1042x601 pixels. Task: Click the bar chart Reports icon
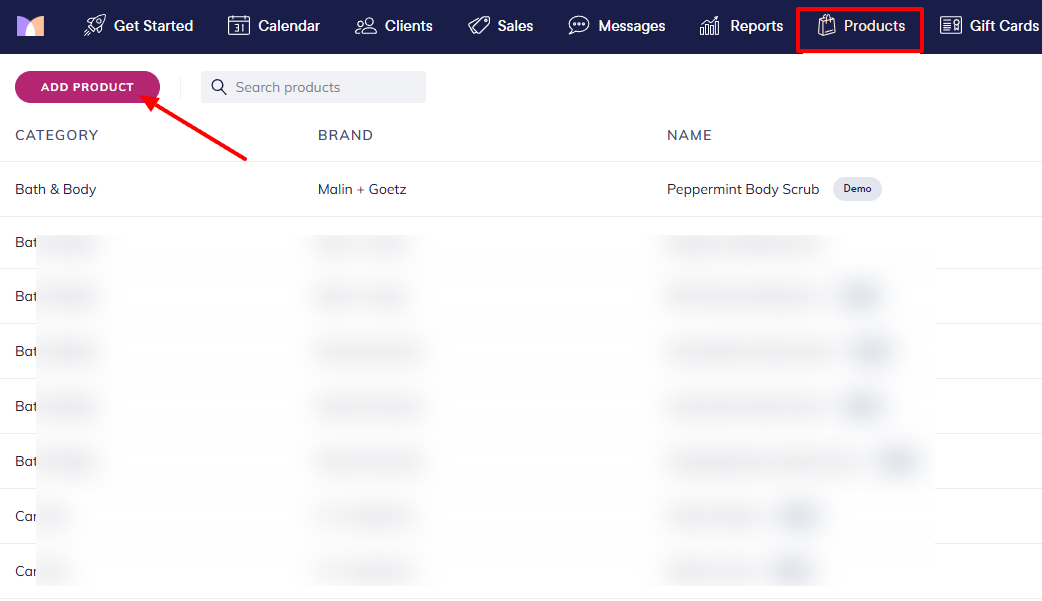(x=710, y=26)
